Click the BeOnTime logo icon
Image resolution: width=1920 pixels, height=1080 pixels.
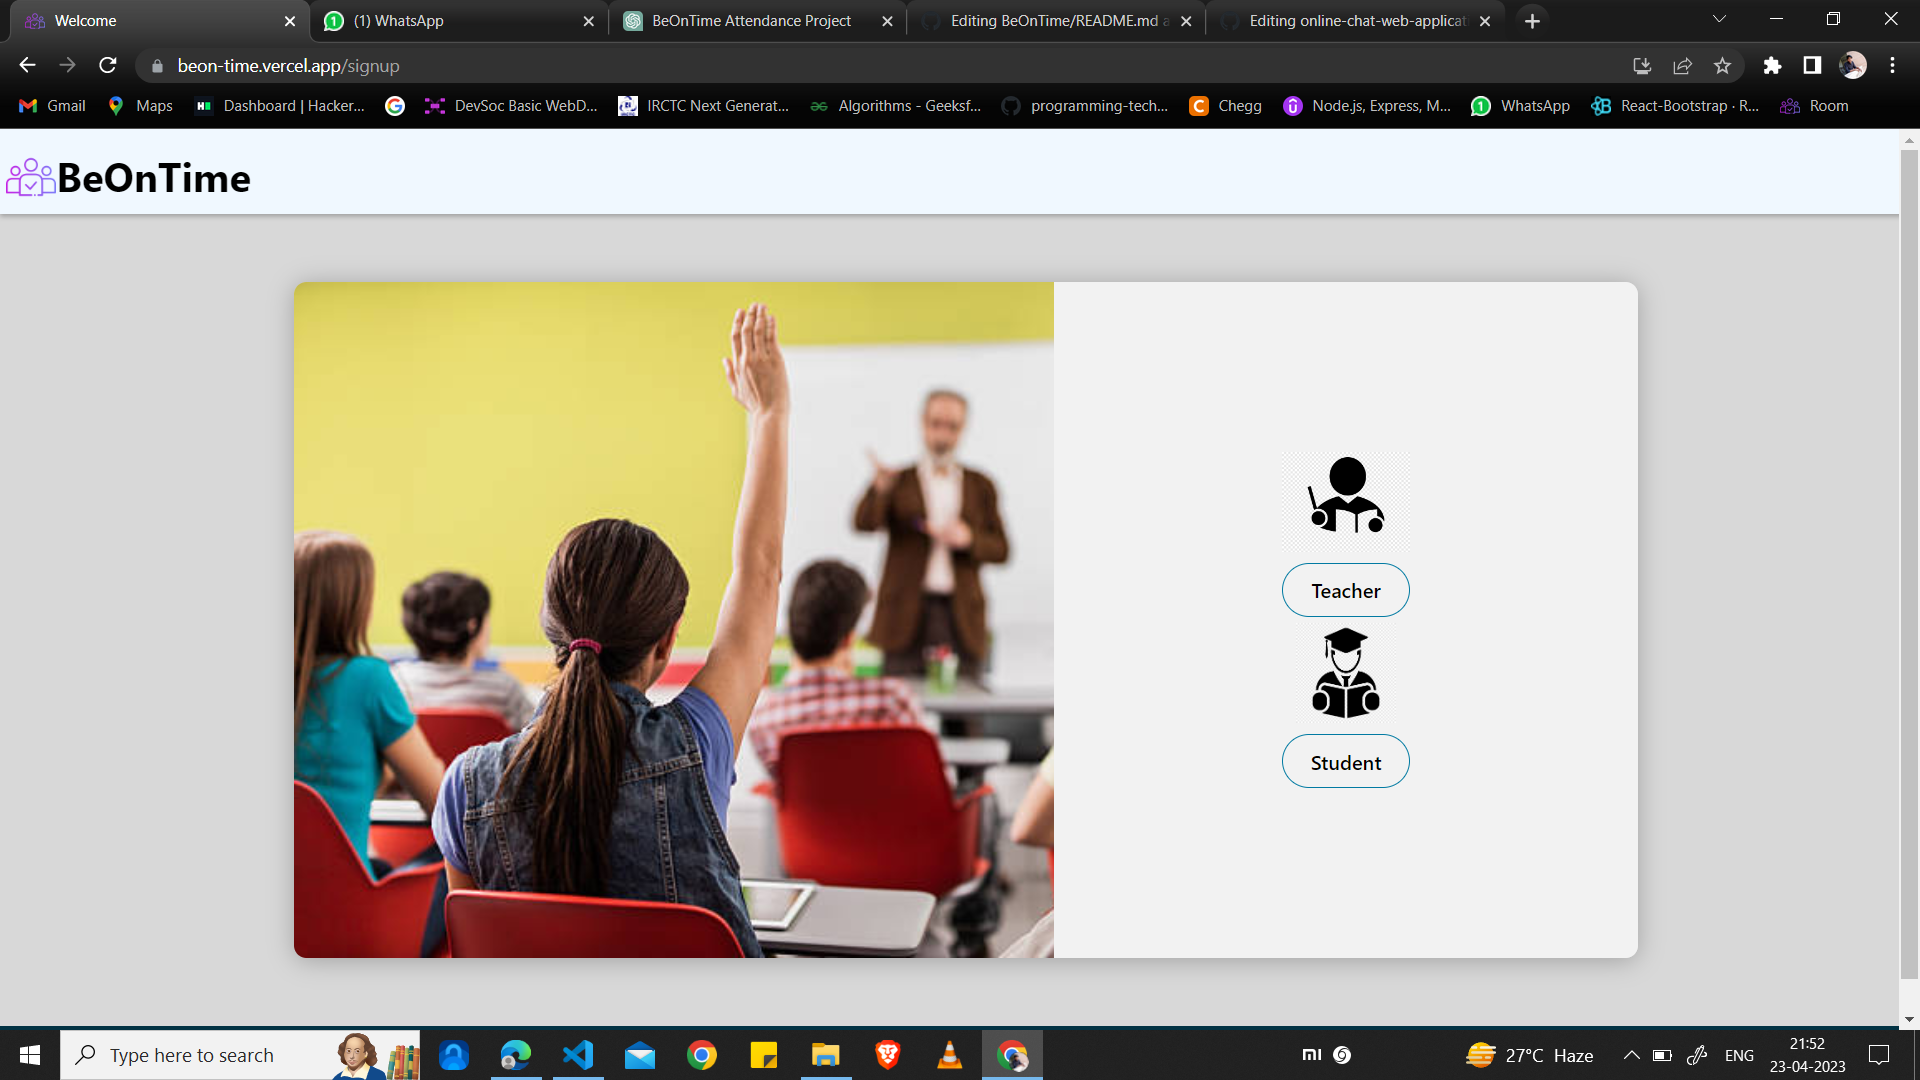pyautogui.click(x=30, y=178)
